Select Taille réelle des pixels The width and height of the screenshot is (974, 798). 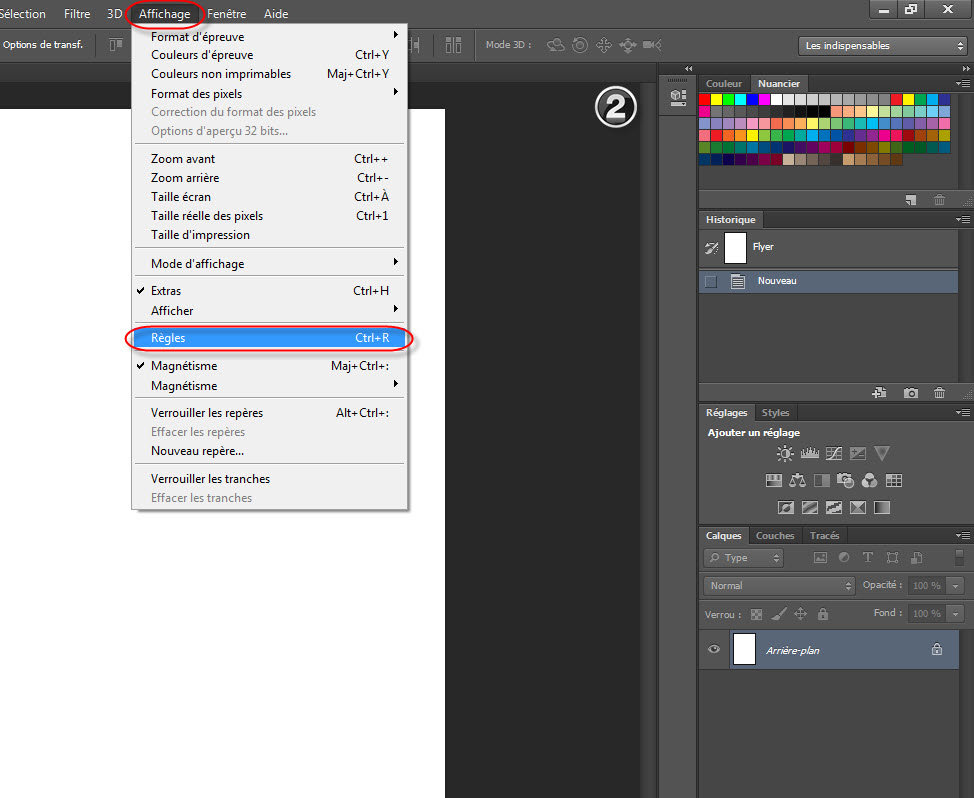(270, 215)
